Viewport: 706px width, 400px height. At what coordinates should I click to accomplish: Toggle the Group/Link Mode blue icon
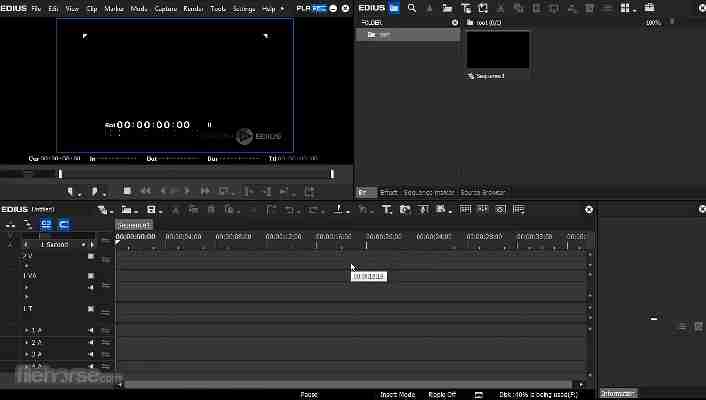pos(64,224)
